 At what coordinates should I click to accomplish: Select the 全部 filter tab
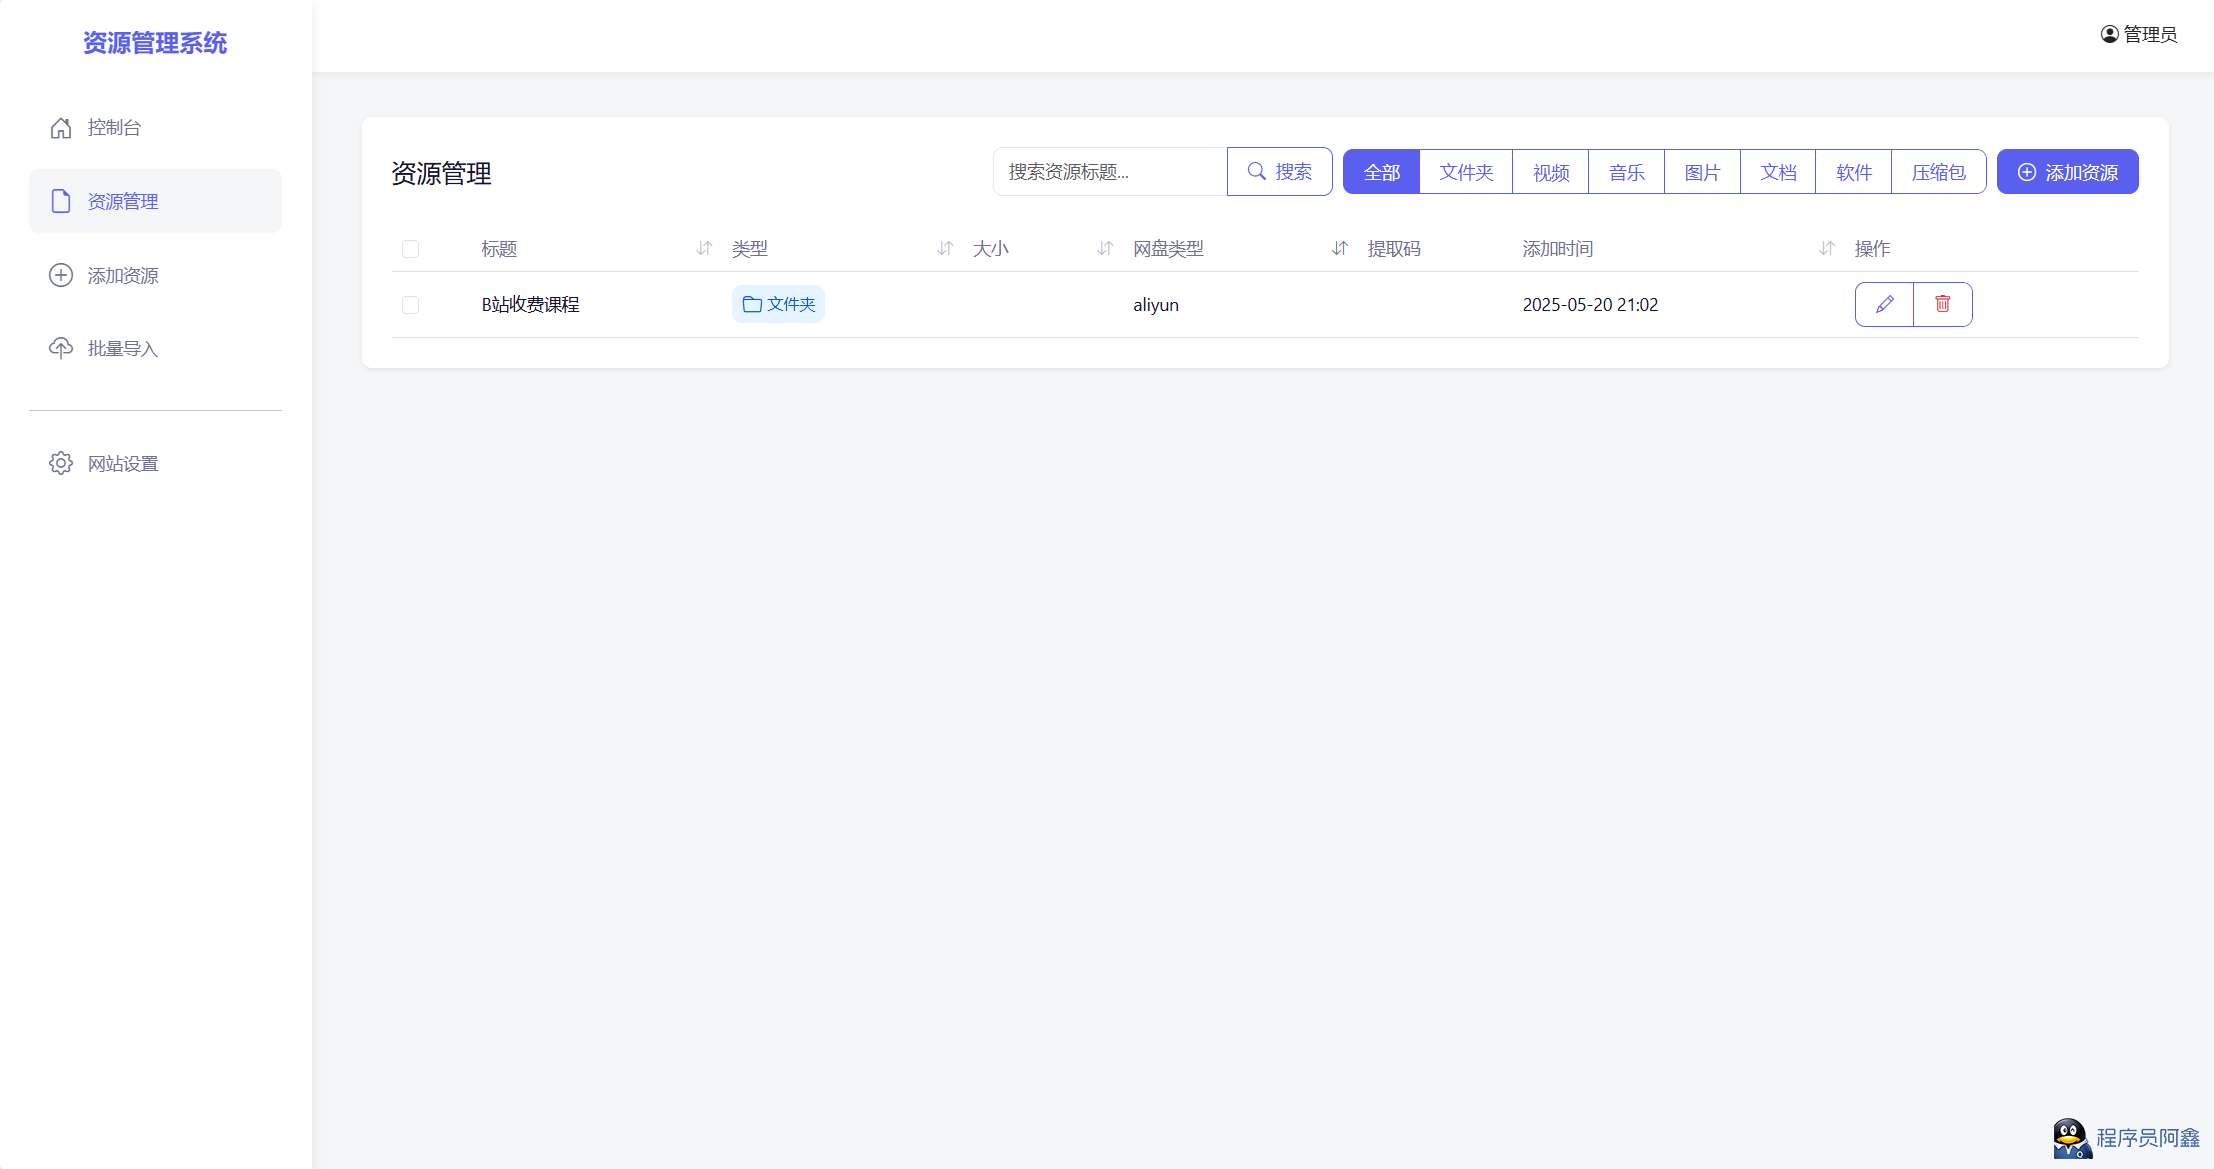click(1381, 172)
